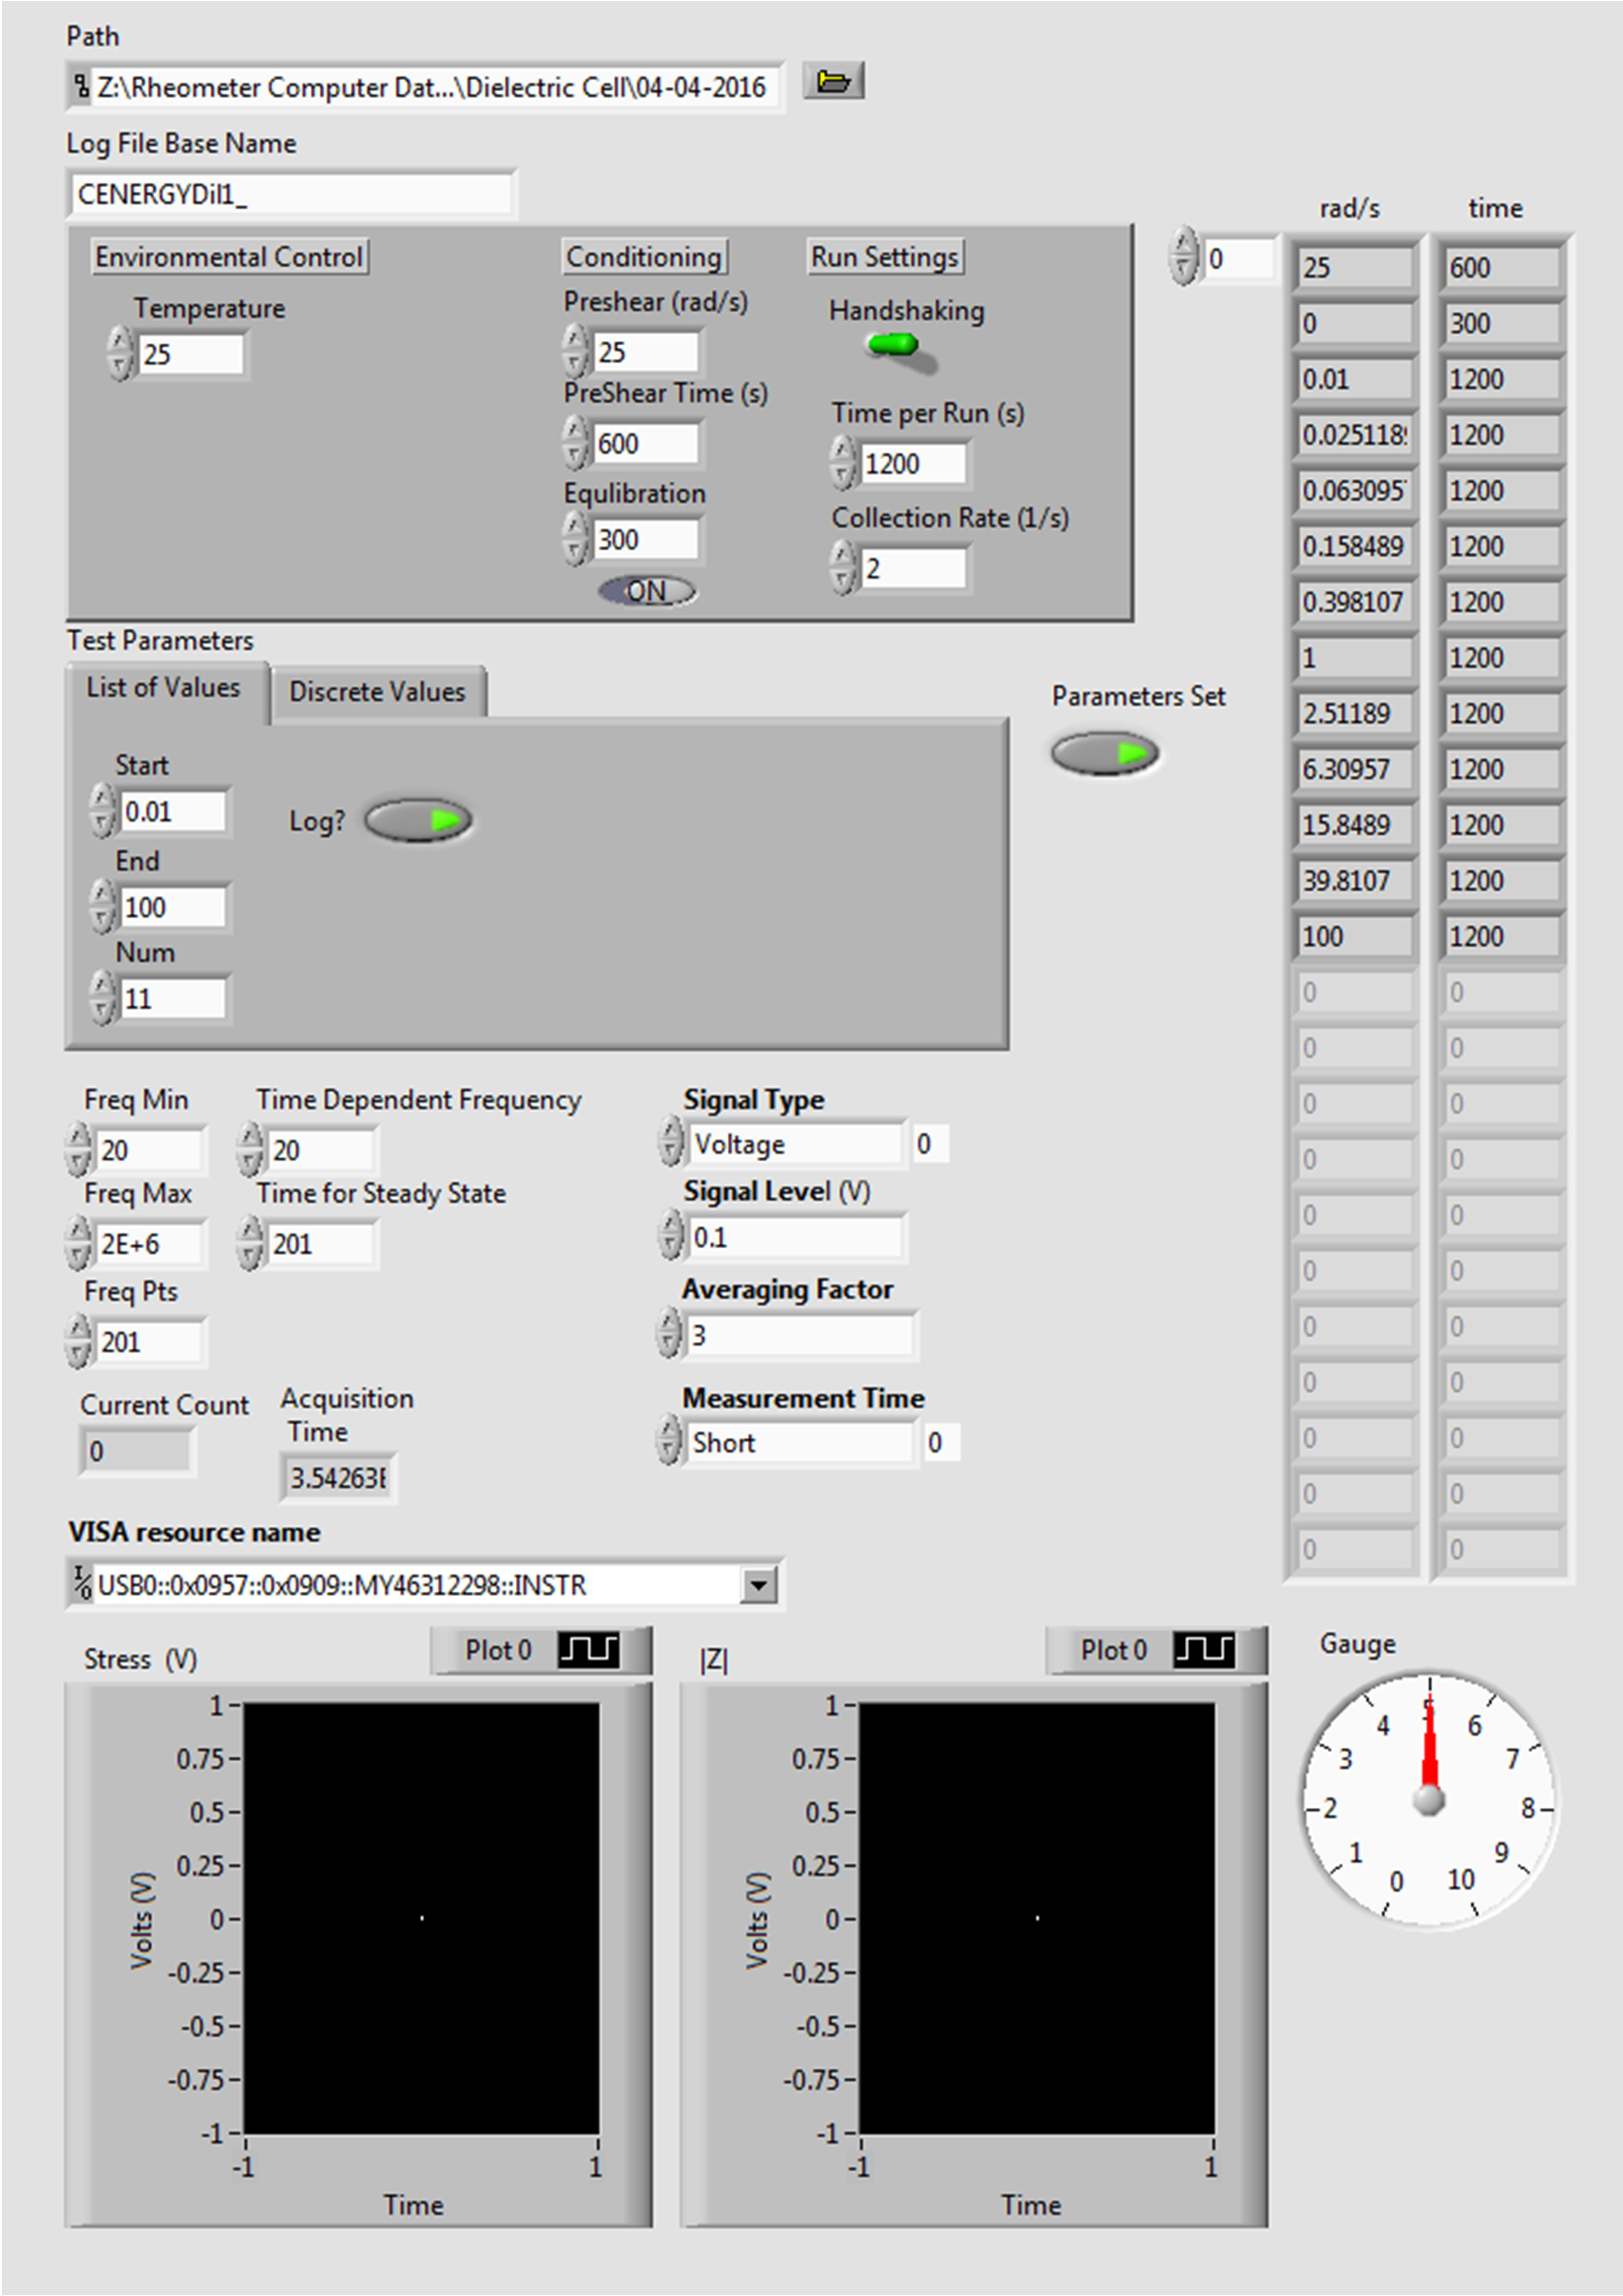Switch to the Discrete Values tab

tap(377, 692)
